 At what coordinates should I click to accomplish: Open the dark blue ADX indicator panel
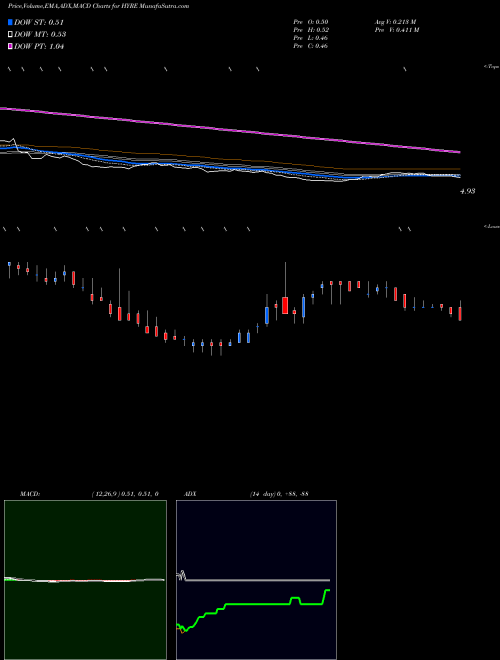[256, 580]
